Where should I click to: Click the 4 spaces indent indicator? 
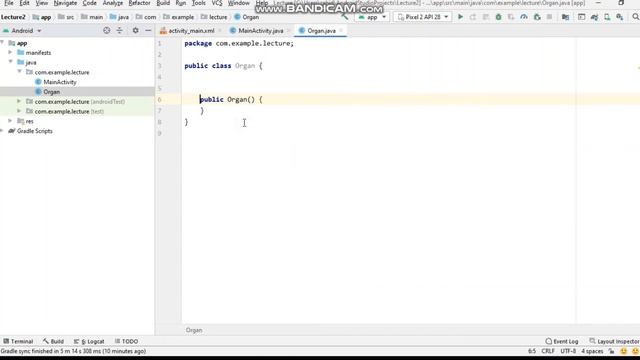pos(592,351)
